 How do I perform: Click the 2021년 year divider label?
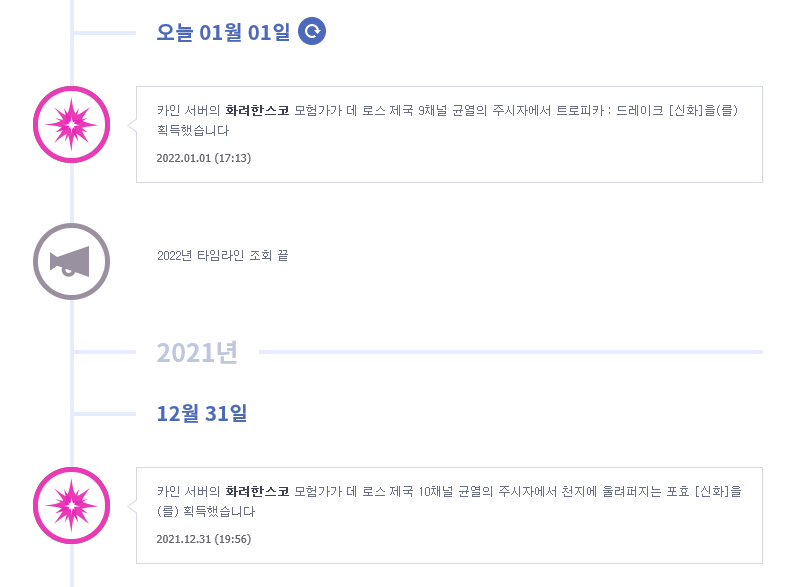pyautogui.click(x=197, y=352)
